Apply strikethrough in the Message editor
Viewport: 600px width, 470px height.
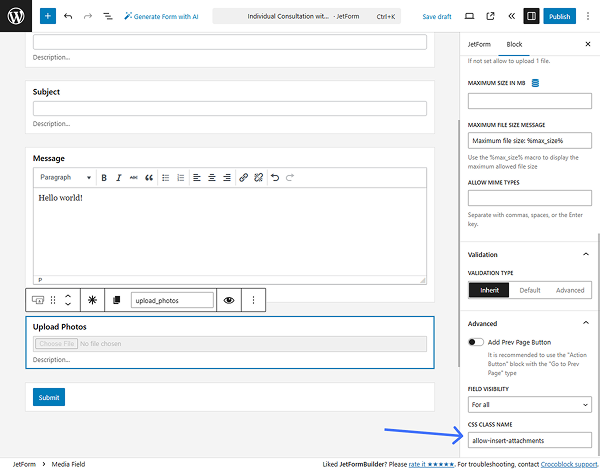pyautogui.click(x=134, y=178)
